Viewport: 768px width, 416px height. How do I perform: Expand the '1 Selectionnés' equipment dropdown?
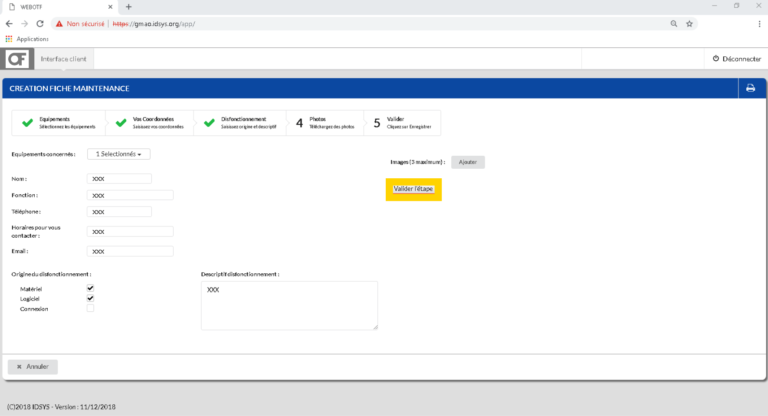coord(120,154)
